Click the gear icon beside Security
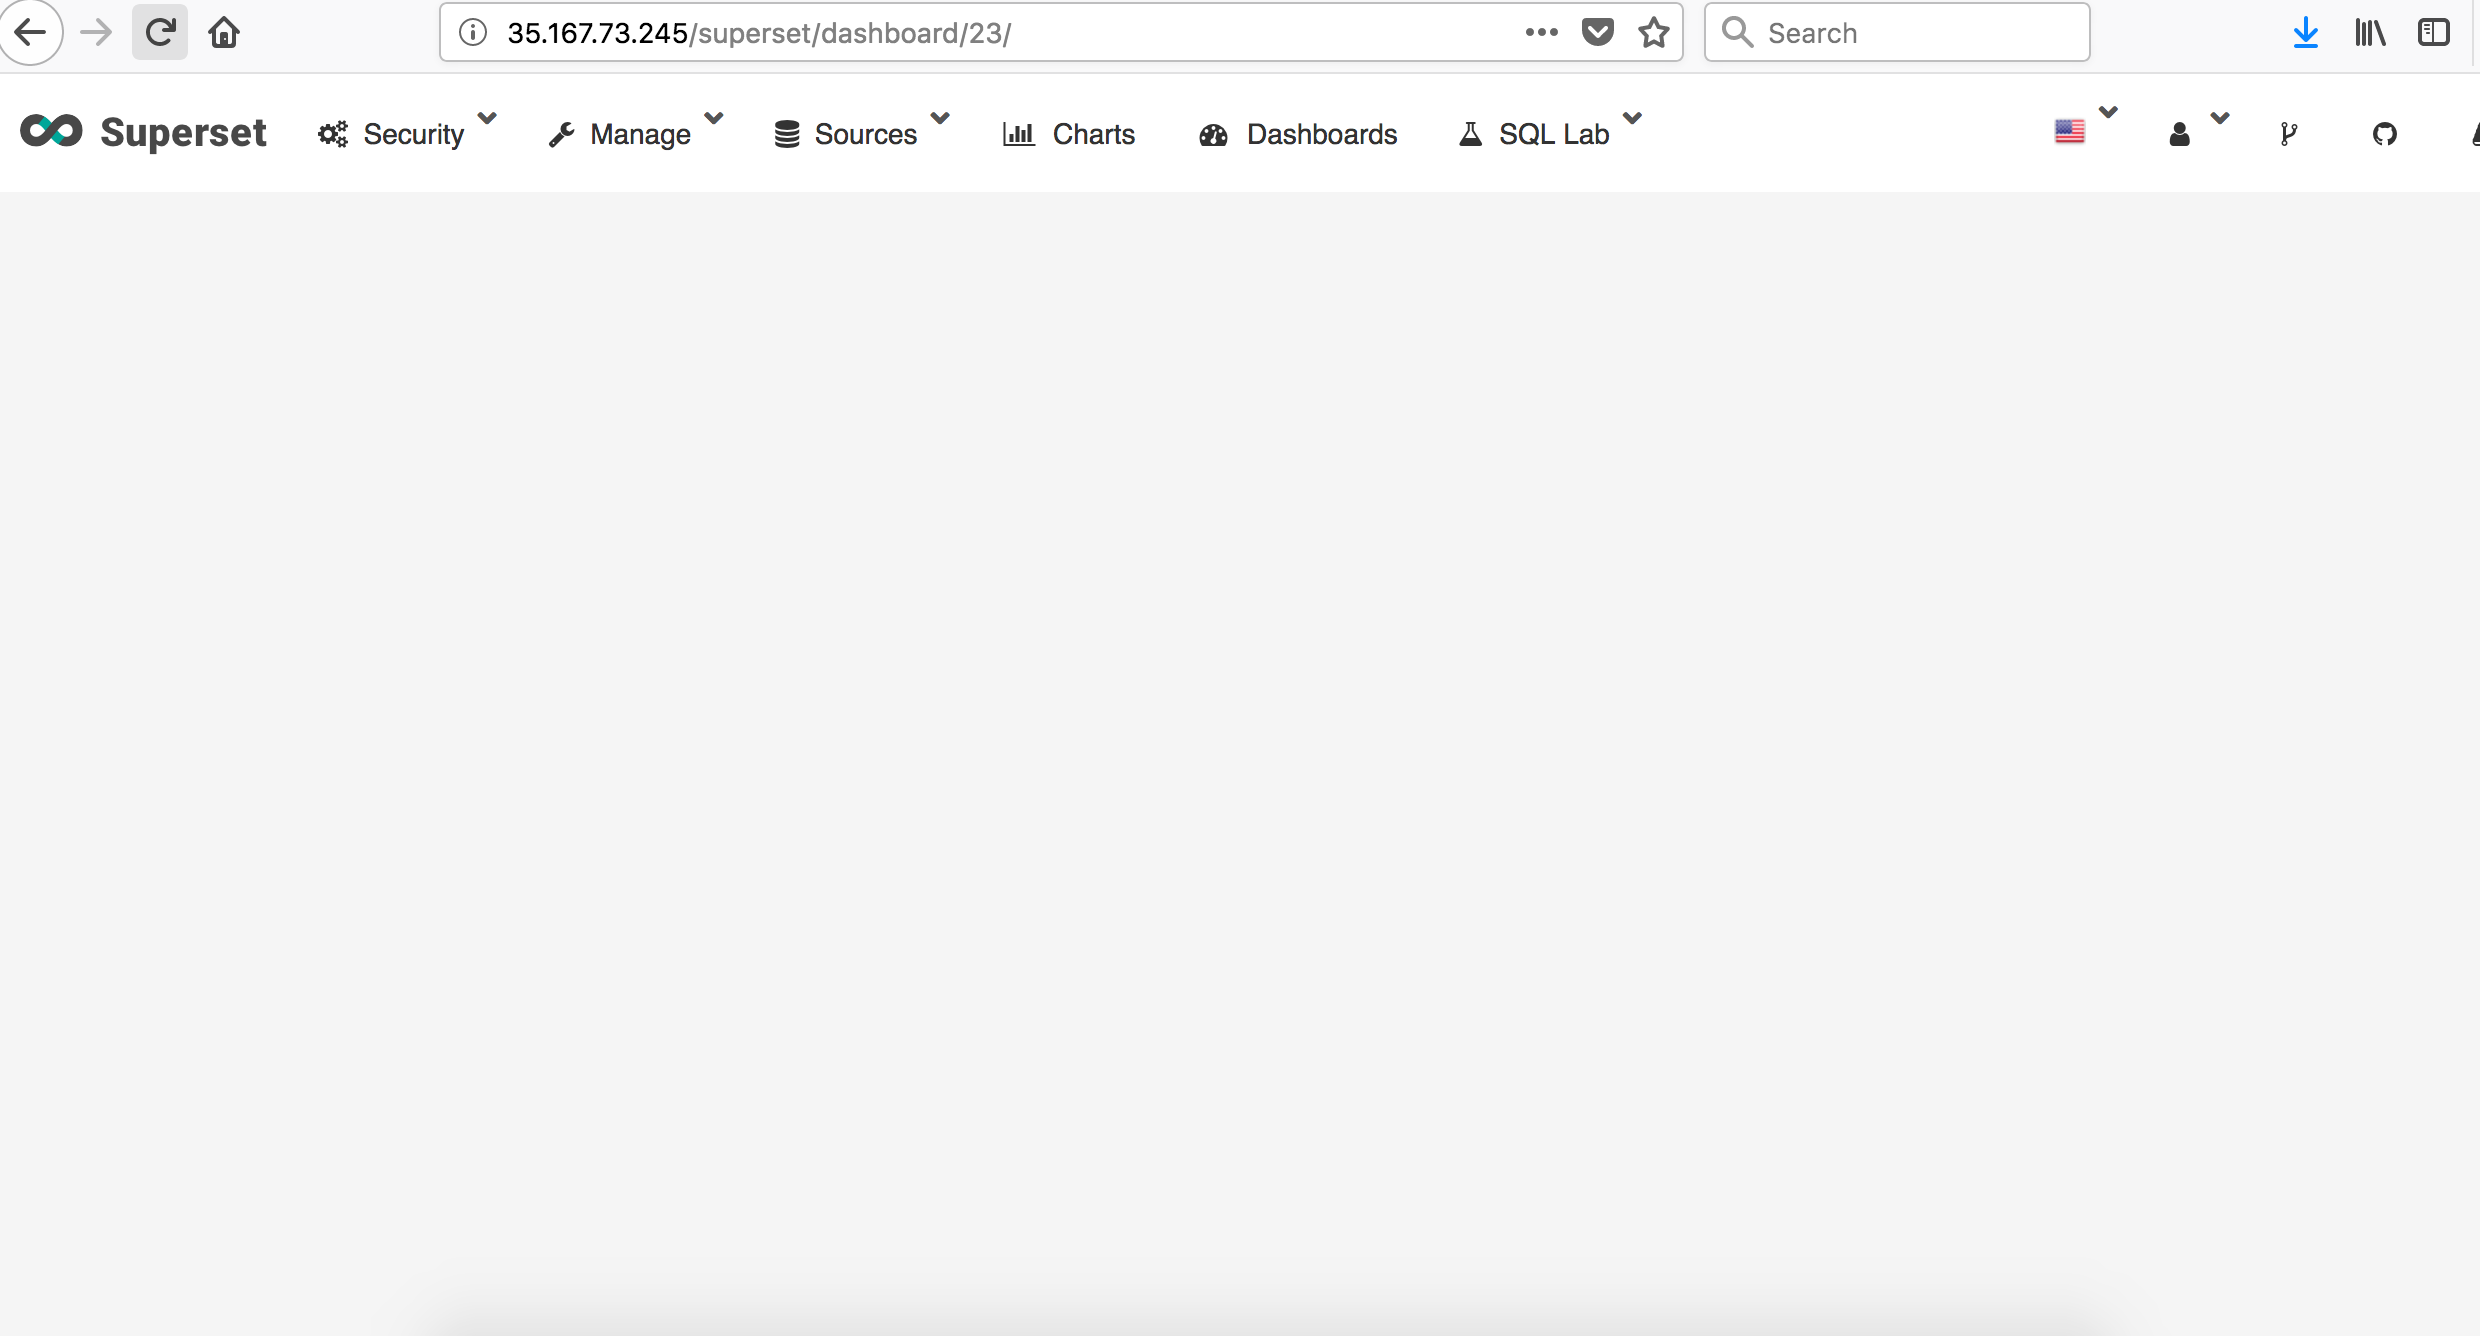2480x1336 pixels. (x=332, y=133)
